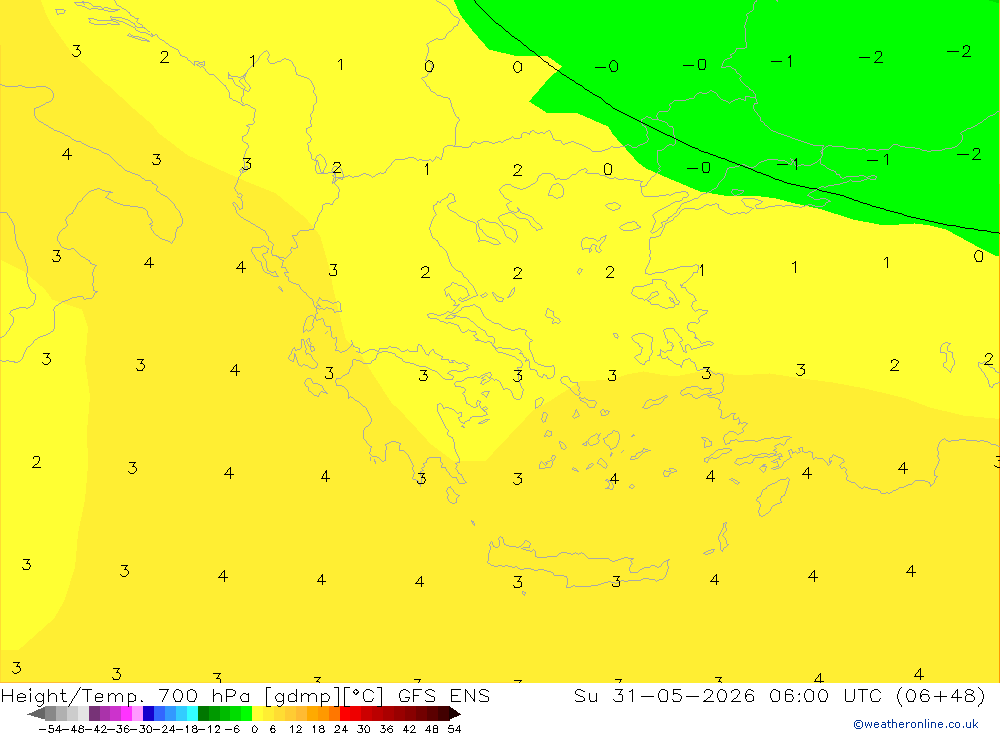1000x733 pixels.
Task: Click the '48' legend scale label
Action: pos(432,729)
